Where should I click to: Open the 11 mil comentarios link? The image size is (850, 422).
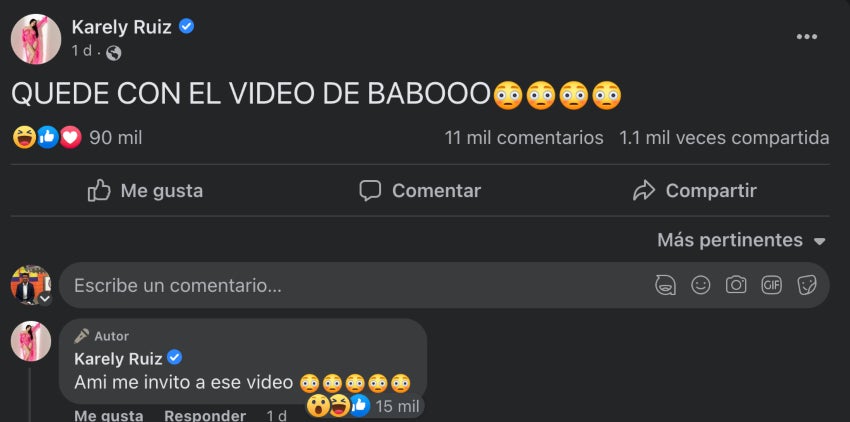point(524,138)
